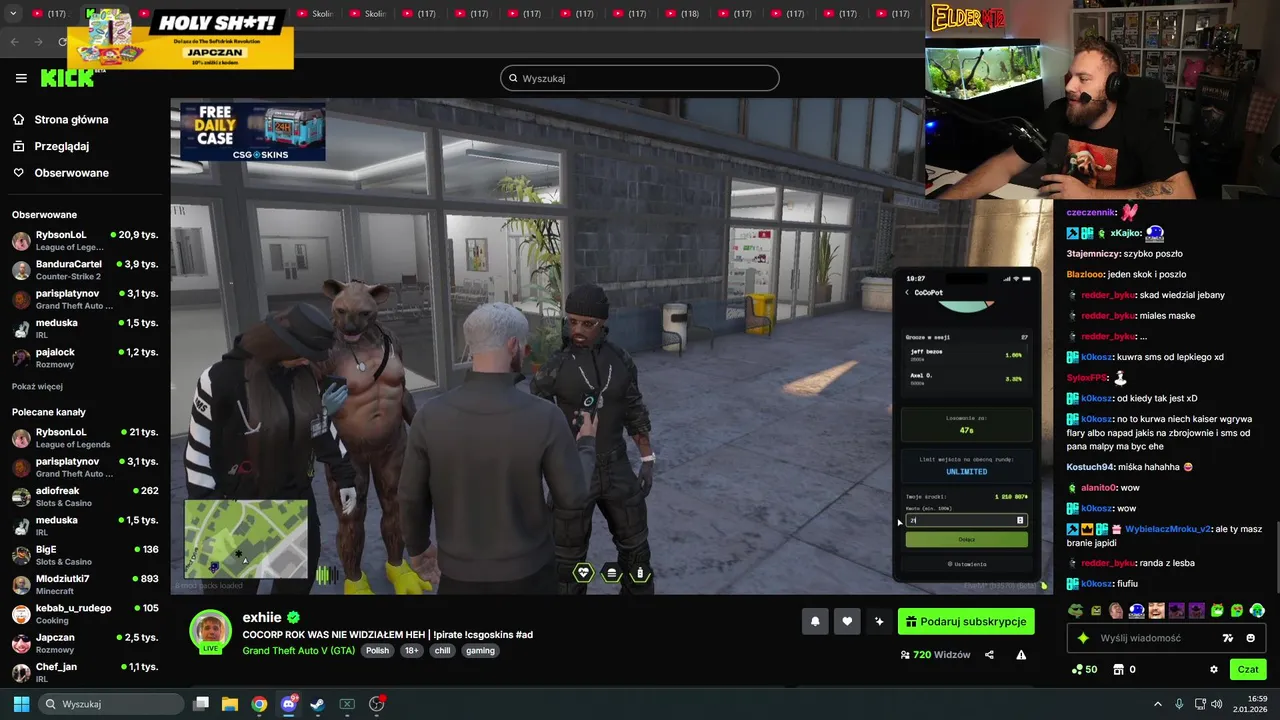Click the amount stepper in phone Kwota field
The width and height of the screenshot is (1280, 720).
point(1020,520)
